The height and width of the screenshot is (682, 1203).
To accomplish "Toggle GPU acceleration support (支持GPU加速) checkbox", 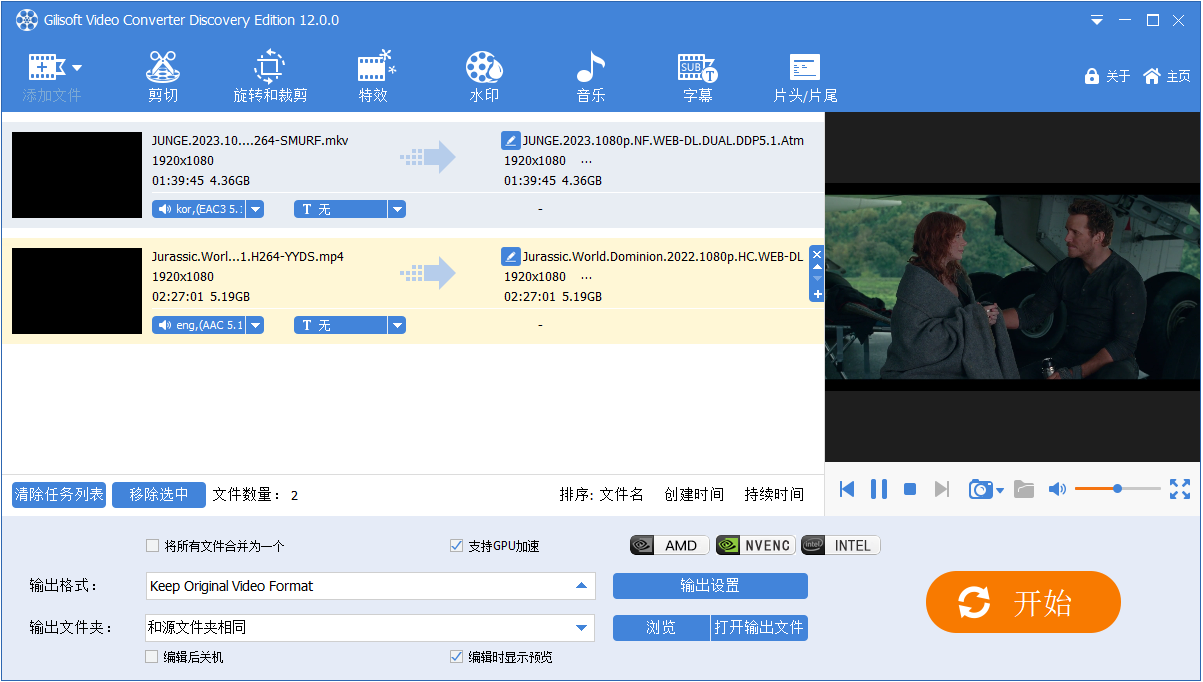I will [x=457, y=546].
